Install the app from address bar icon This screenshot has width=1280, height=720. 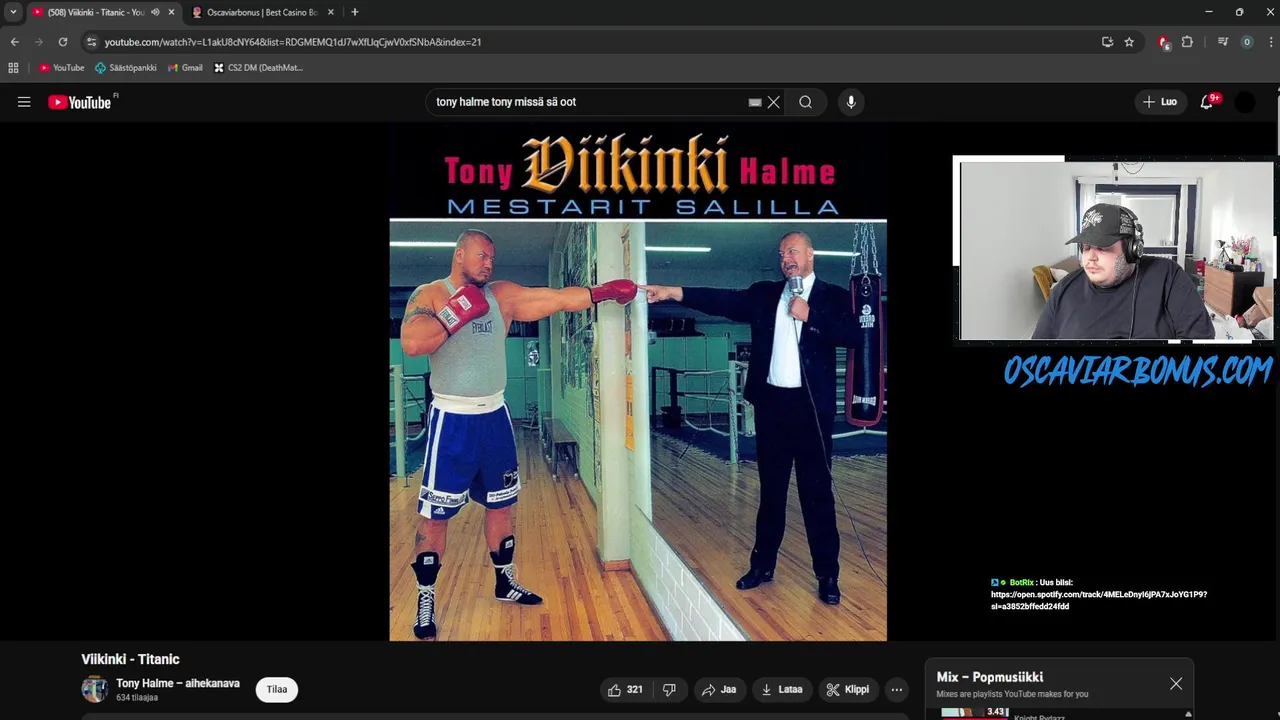[x=1107, y=42]
